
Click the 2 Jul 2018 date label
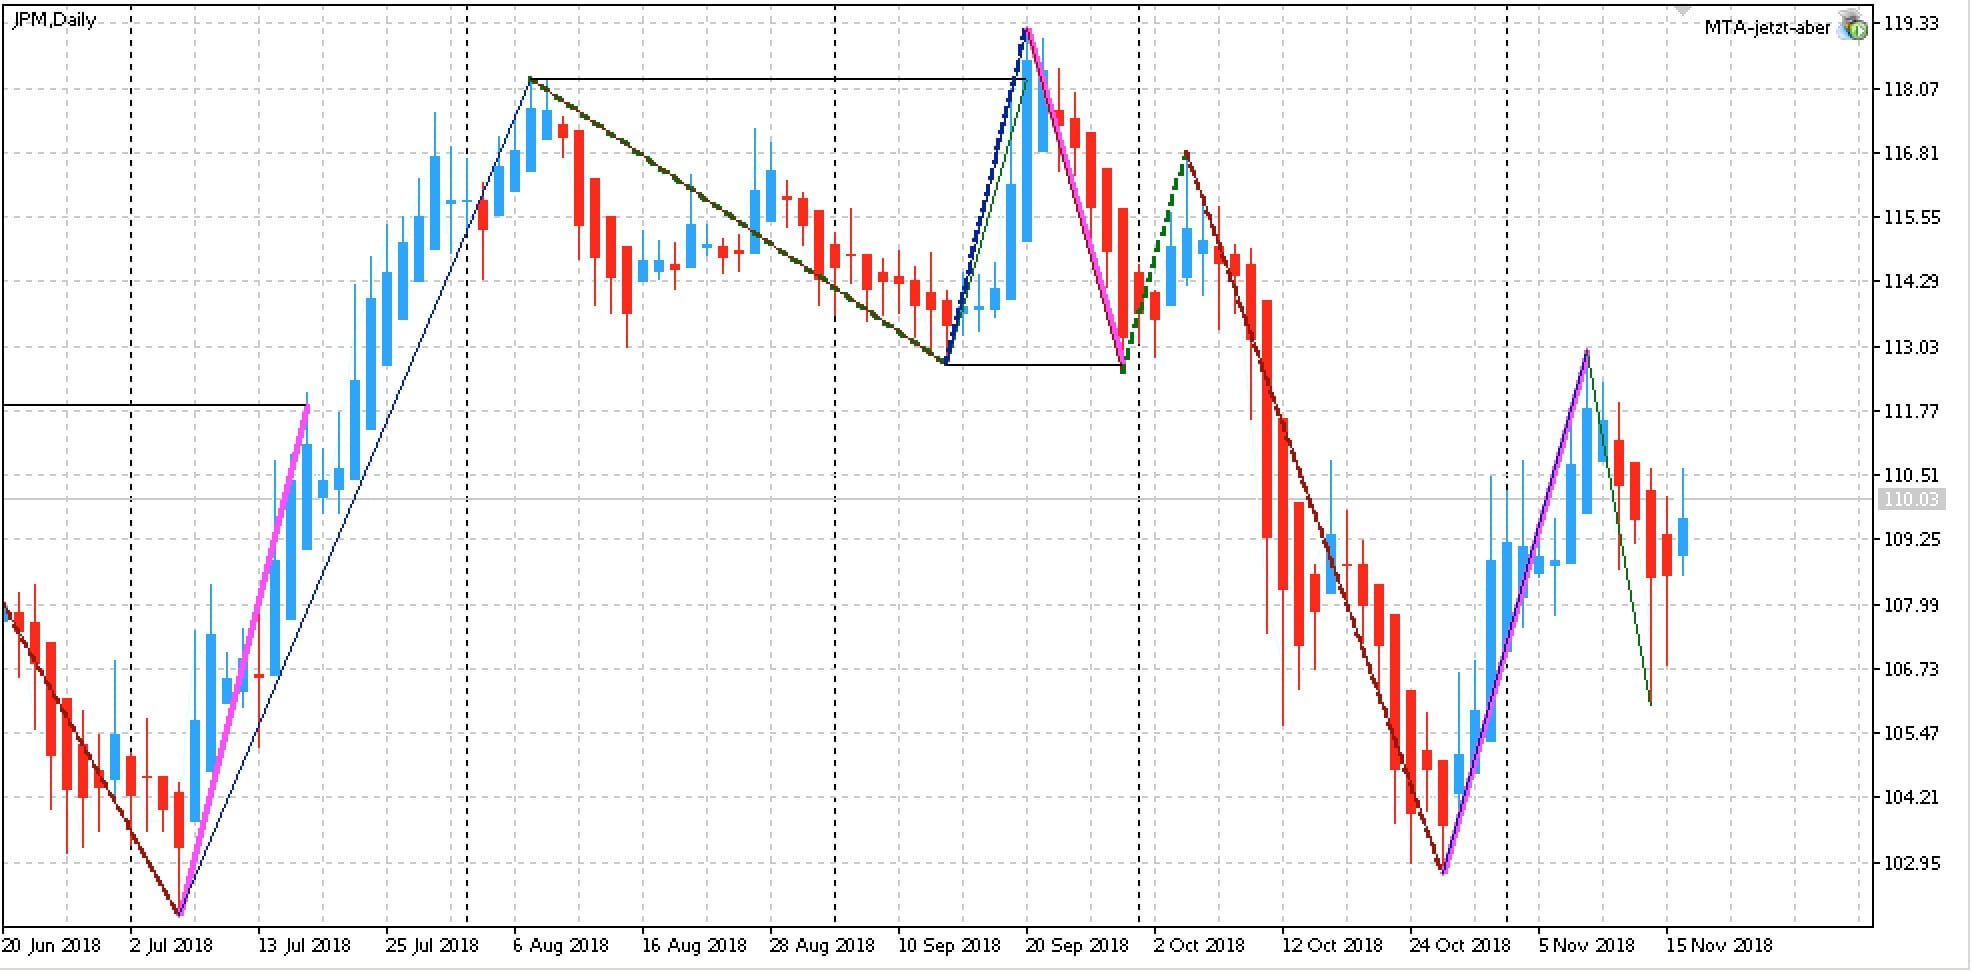point(171,945)
